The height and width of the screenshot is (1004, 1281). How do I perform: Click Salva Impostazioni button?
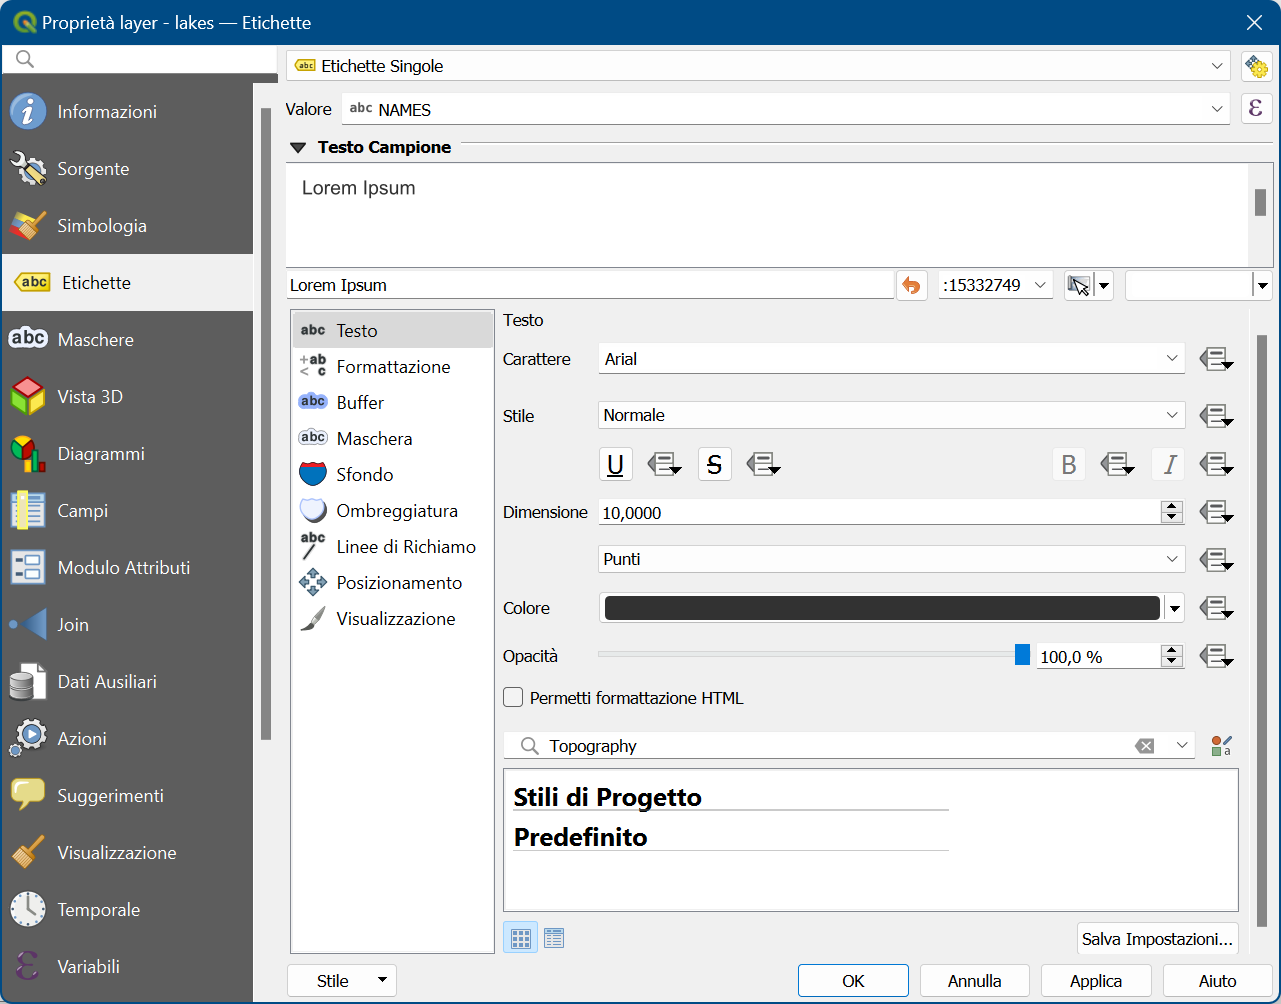[1157, 939]
